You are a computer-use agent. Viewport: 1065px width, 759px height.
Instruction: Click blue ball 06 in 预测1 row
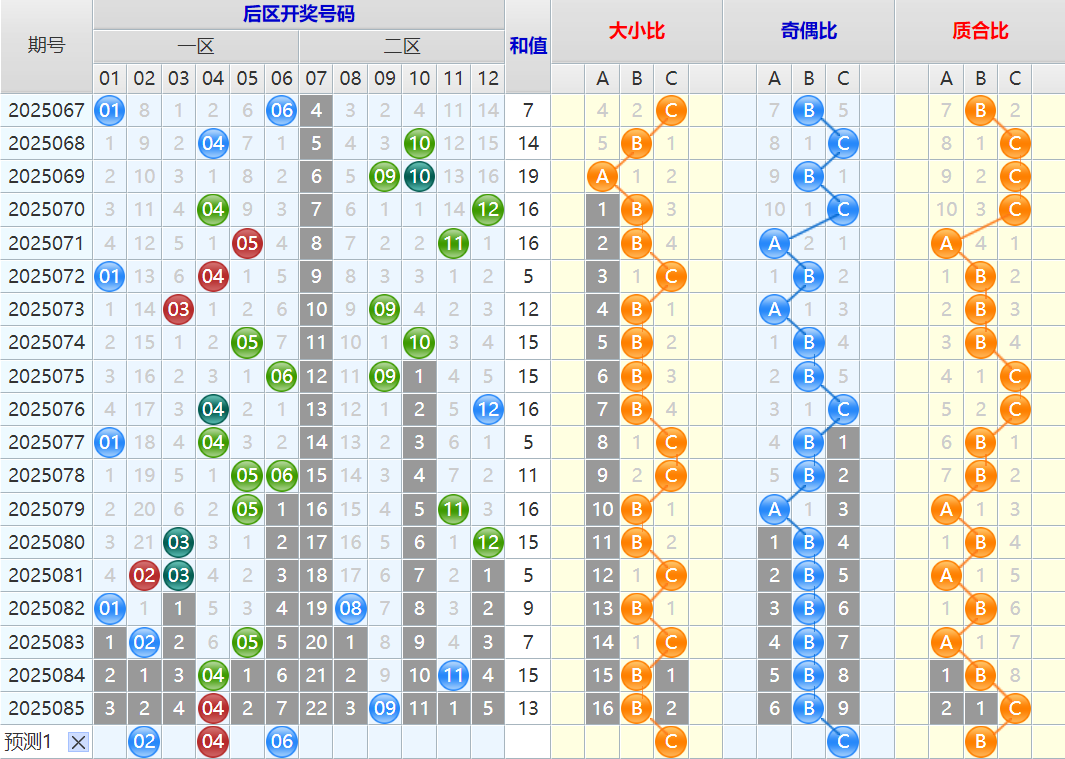[281, 741]
